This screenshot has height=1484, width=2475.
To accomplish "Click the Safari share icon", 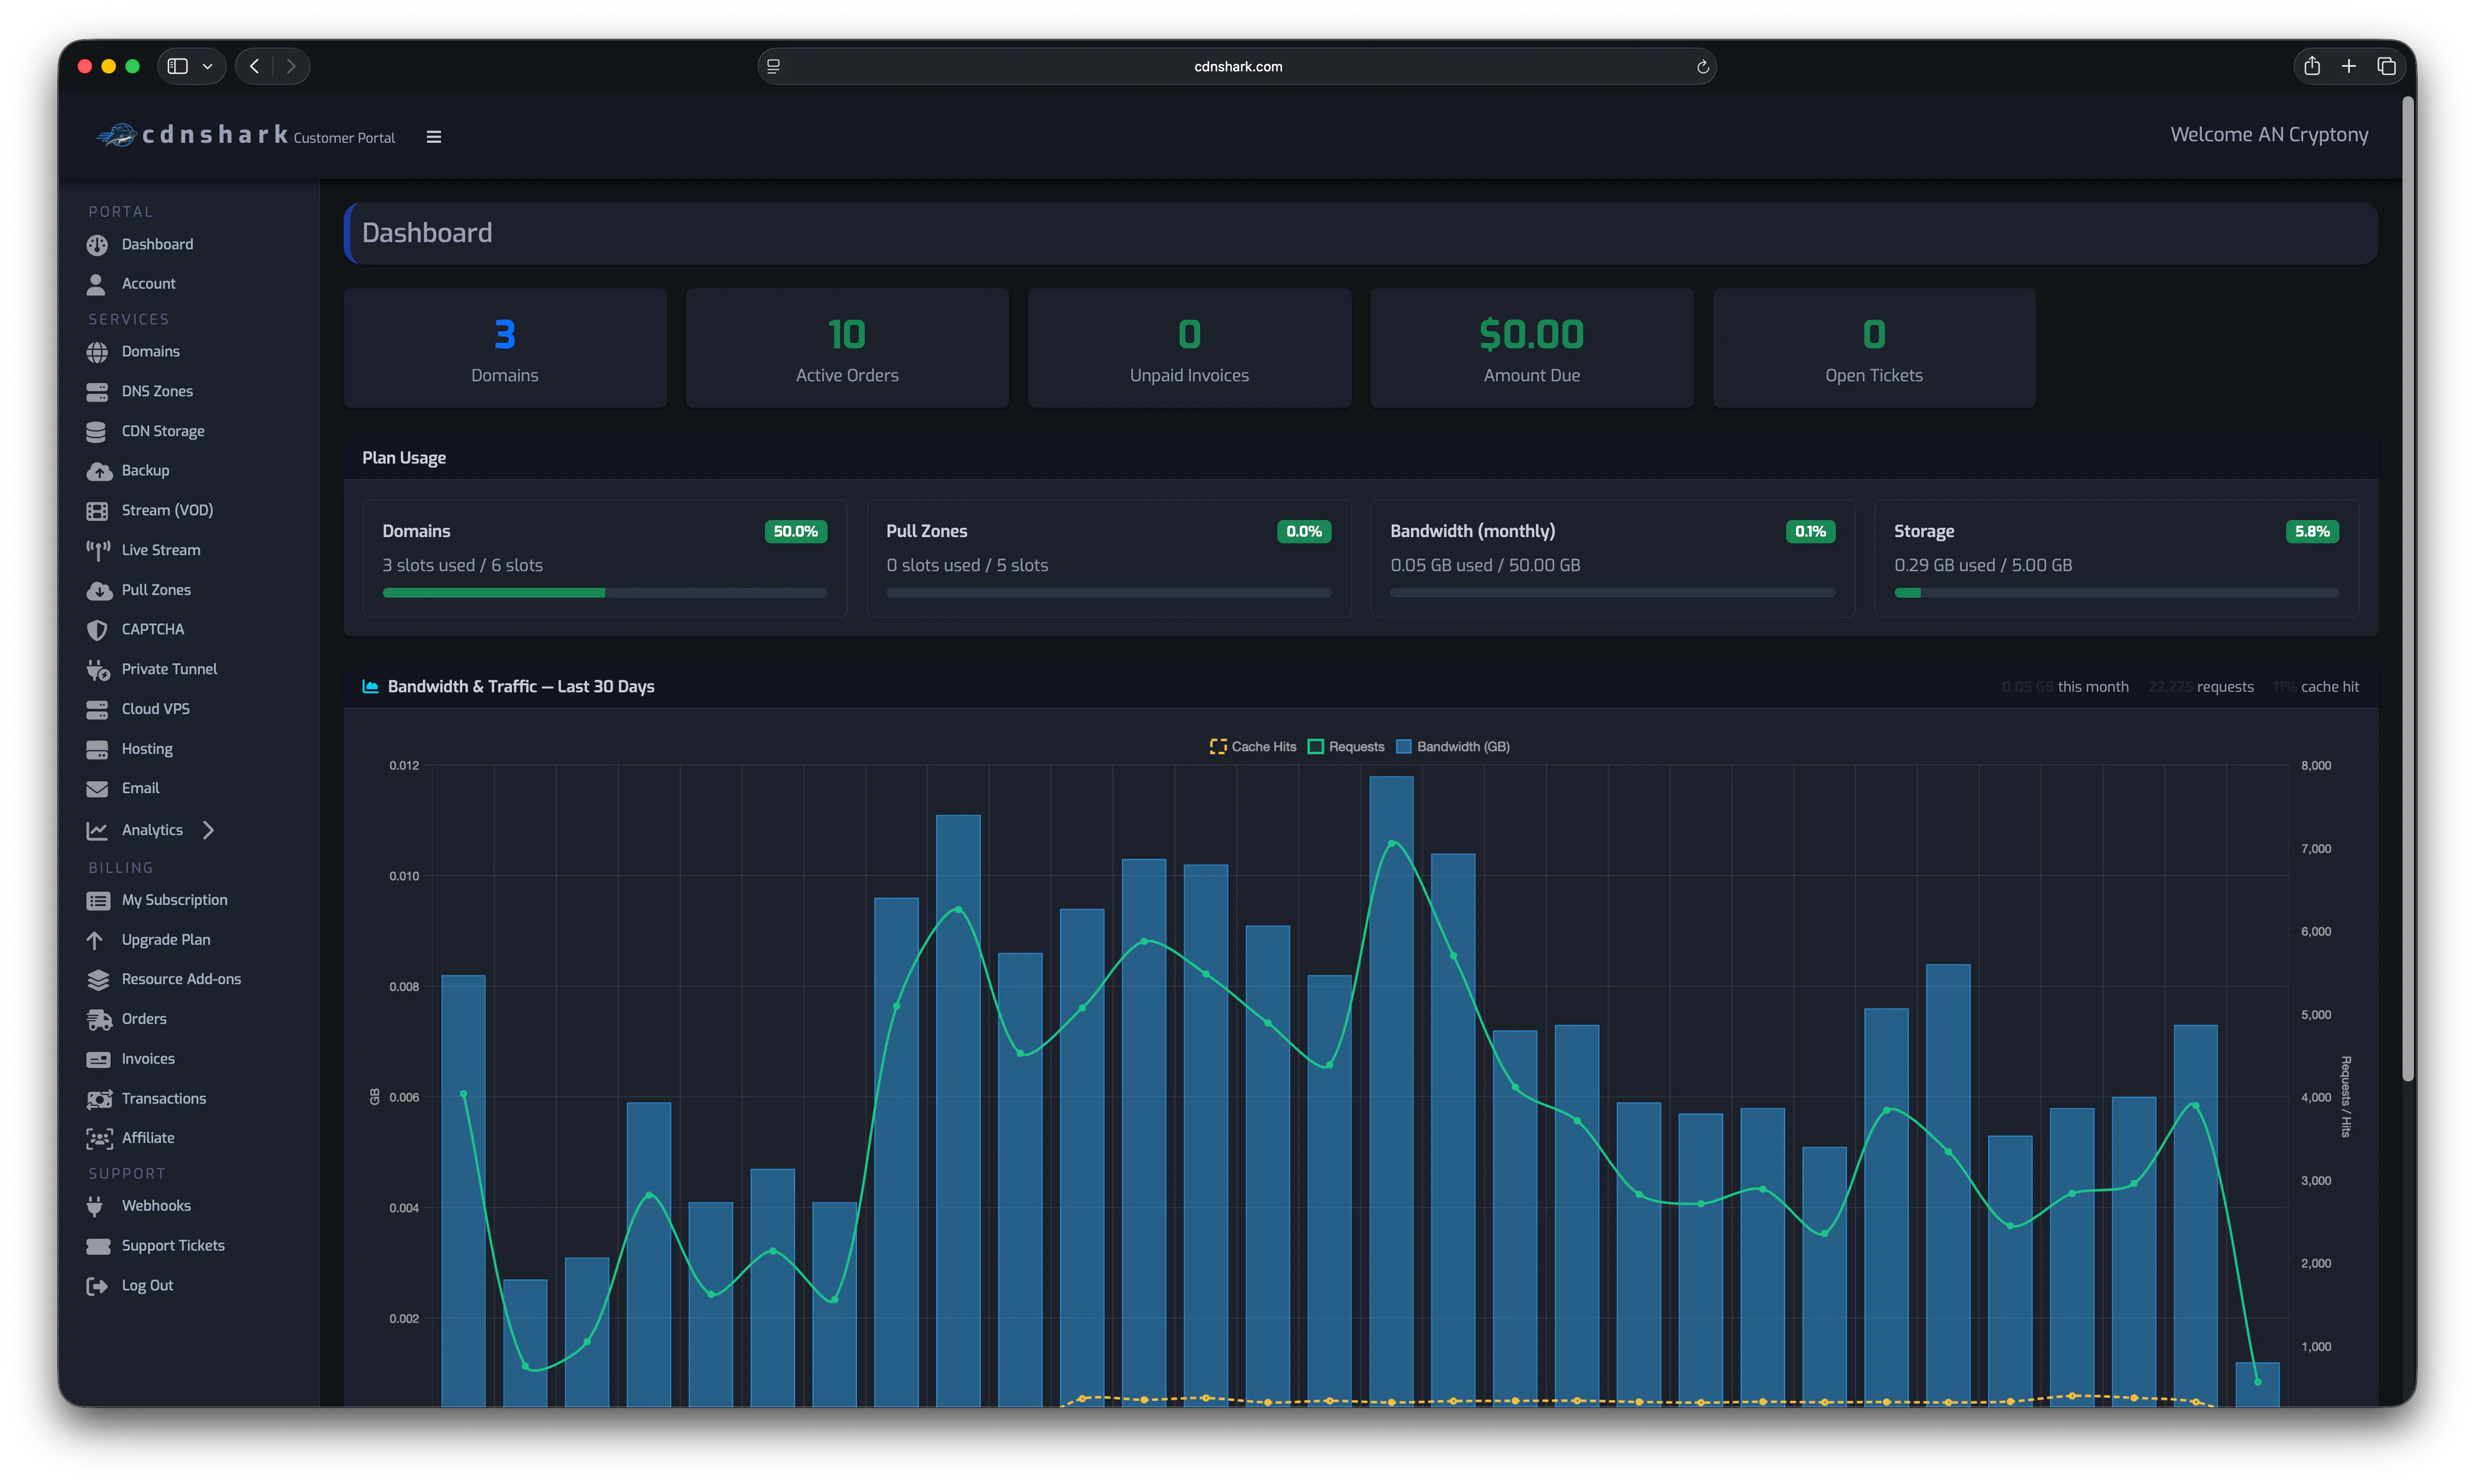I will 2312,66.
